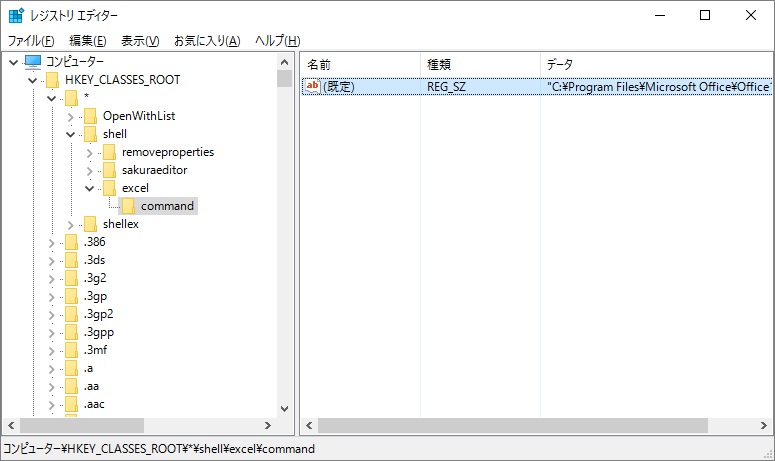Viewport: 775px width, 461px height.
Task: Expand the .386 key
Action: (x=51, y=243)
